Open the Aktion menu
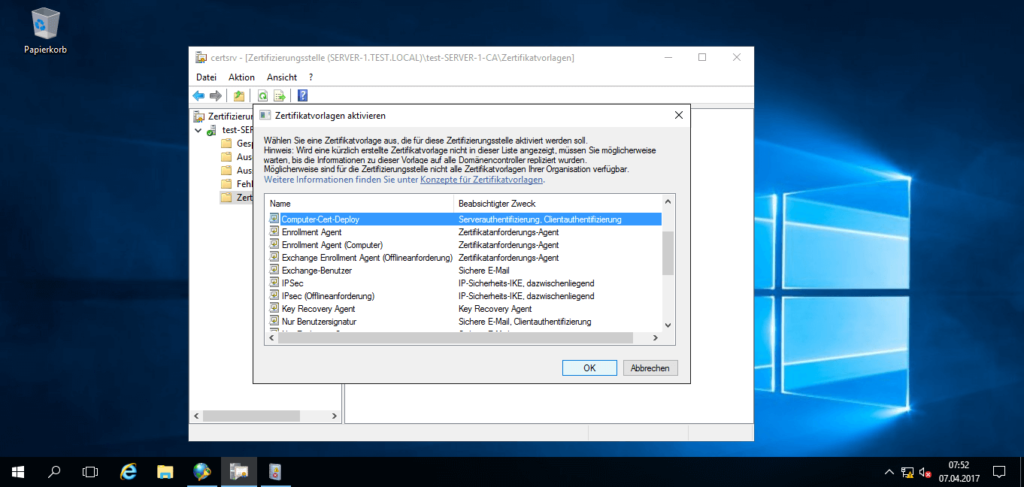Screen dimensions: 1024x487 [x=242, y=77]
